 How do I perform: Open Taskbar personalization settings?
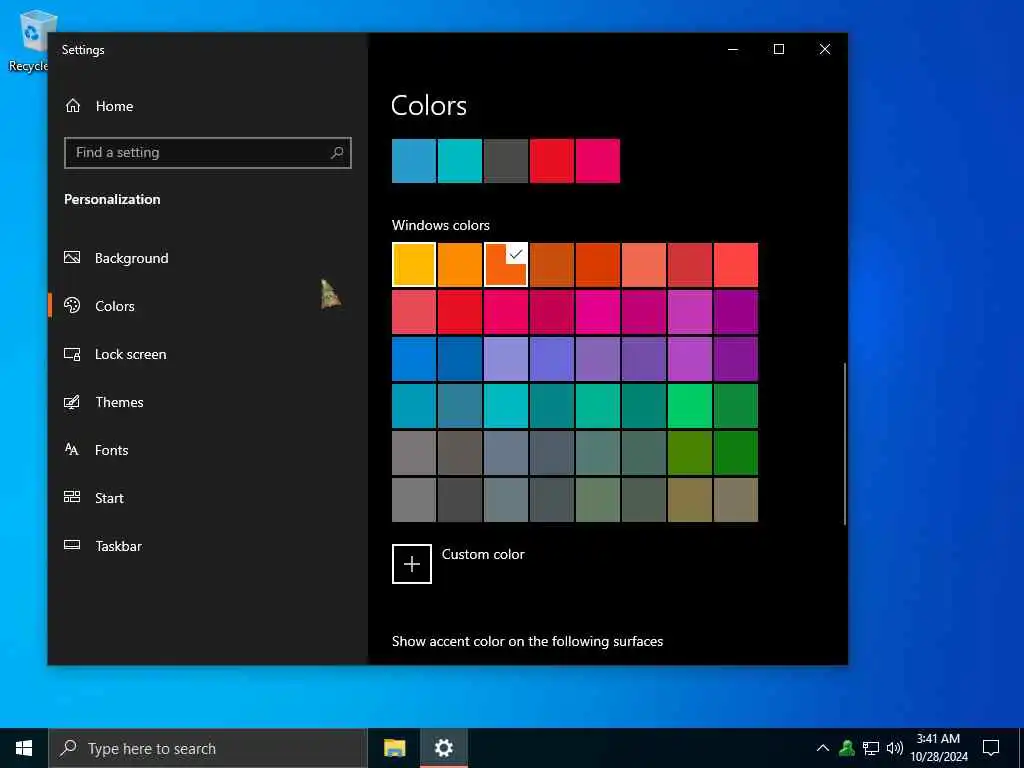tap(118, 546)
